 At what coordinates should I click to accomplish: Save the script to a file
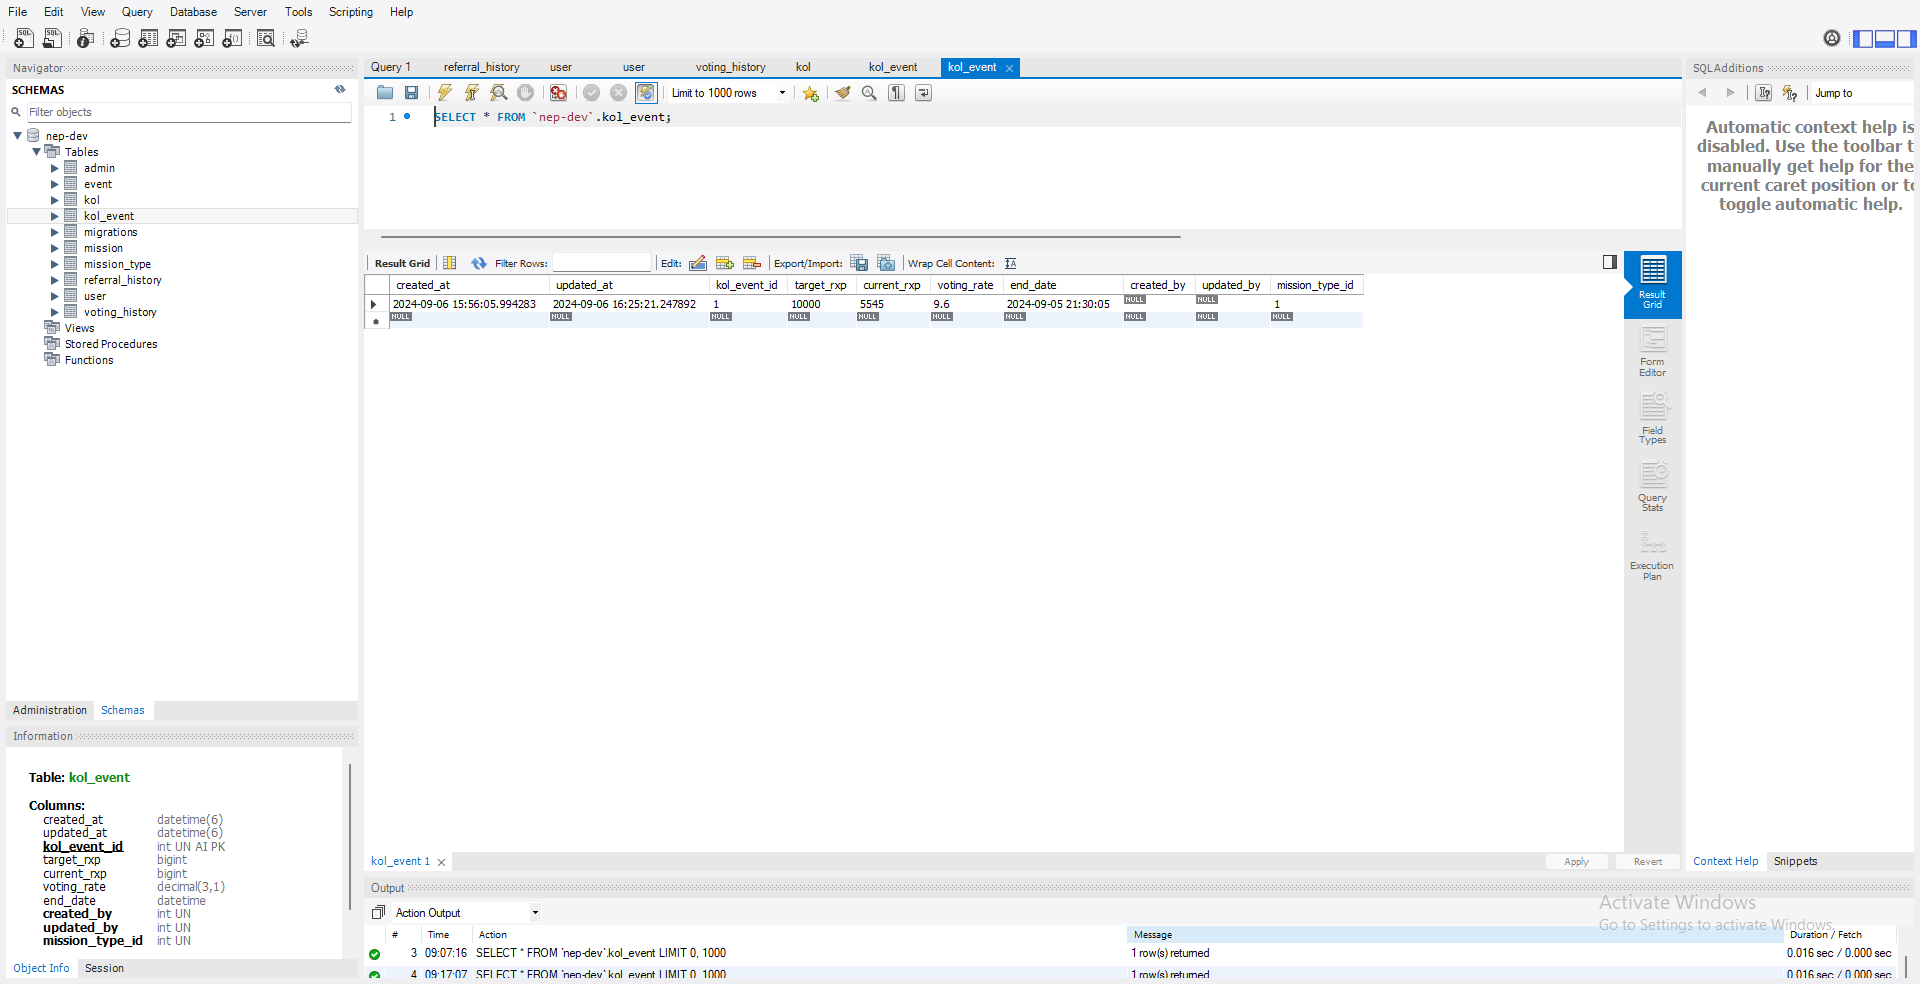click(411, 93)
